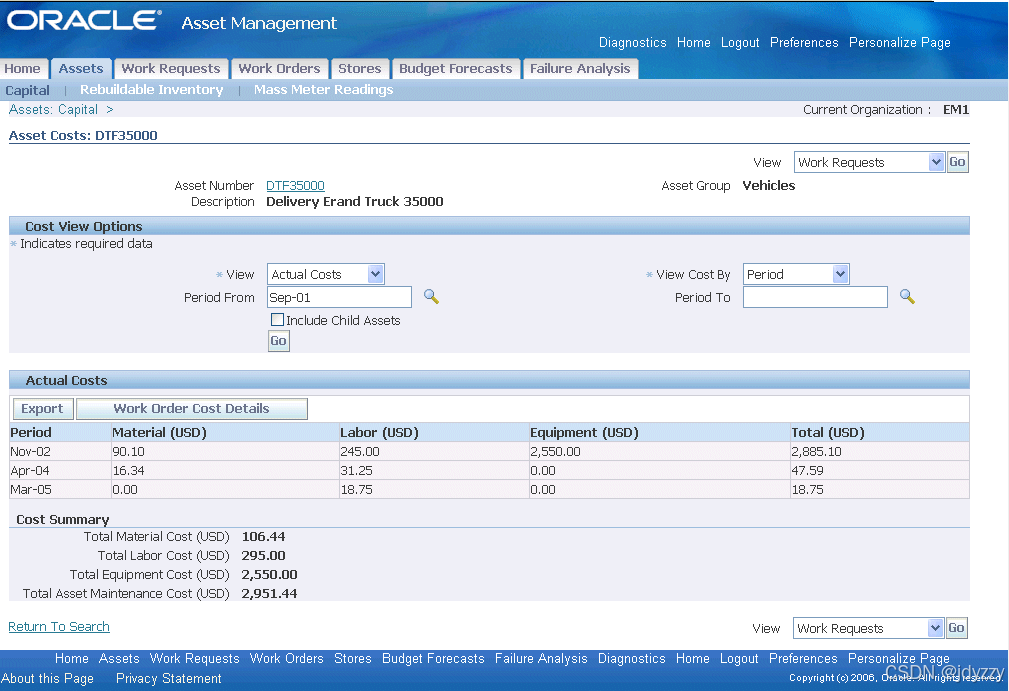The height and width of the screenshot is (691, 1009).
Task: Click Stores in the footer navigation
Action: (x=353, y=658)
